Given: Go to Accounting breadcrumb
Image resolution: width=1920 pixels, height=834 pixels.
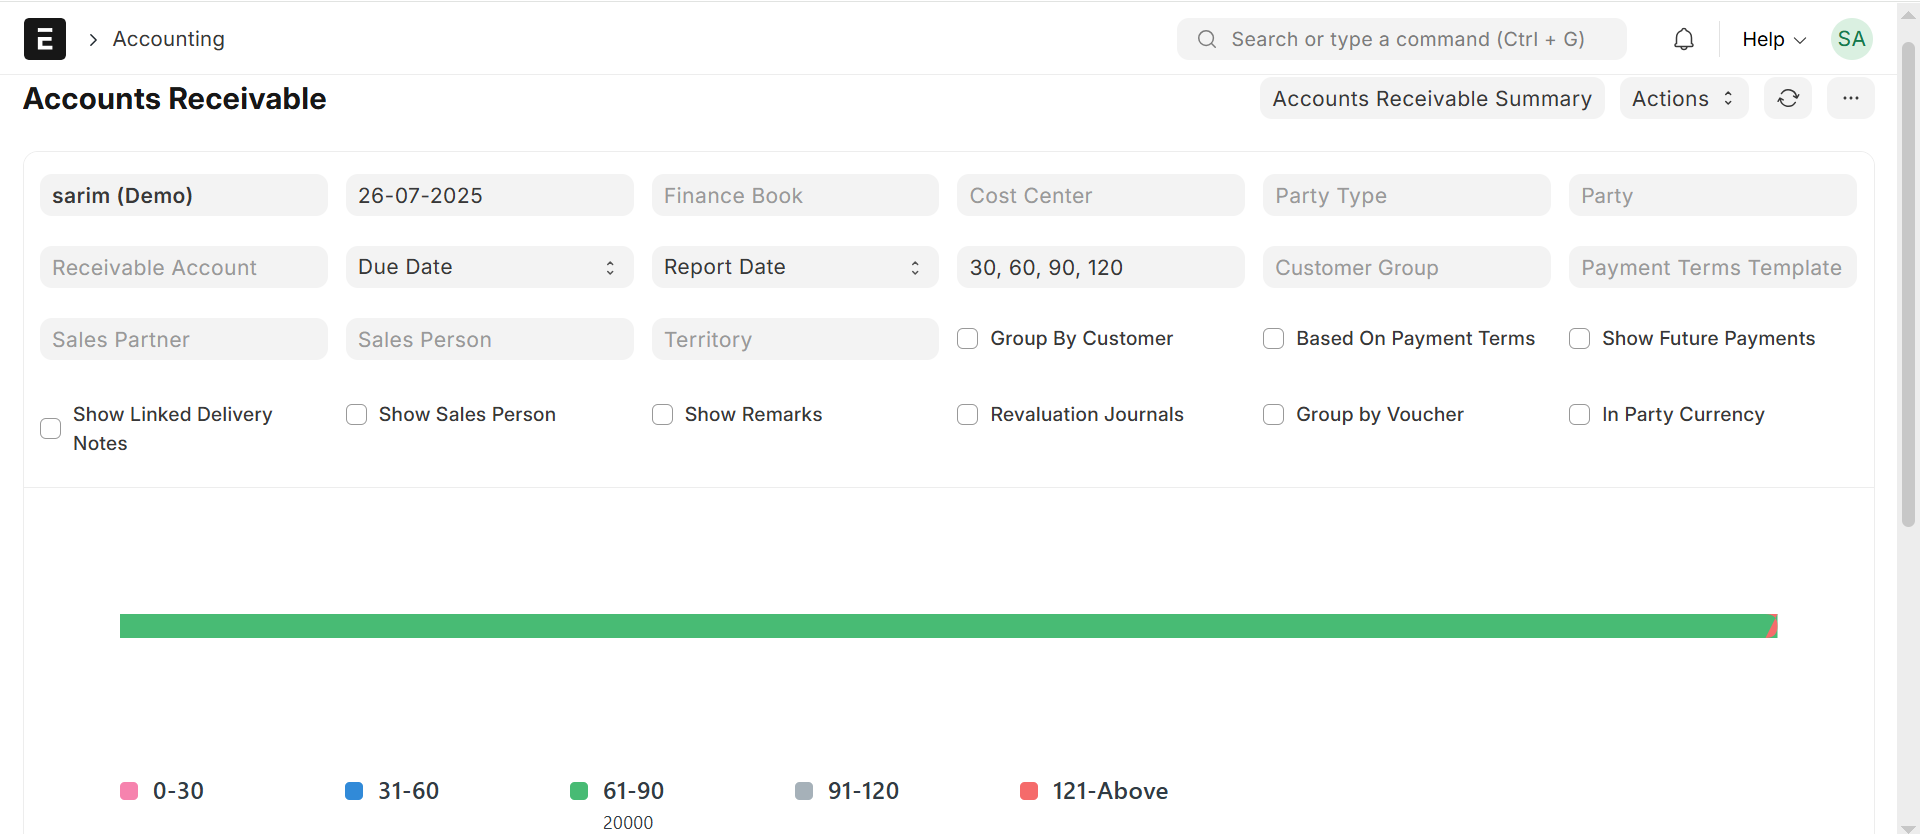Looking at the screenshot, I should [x=168, y=39].
